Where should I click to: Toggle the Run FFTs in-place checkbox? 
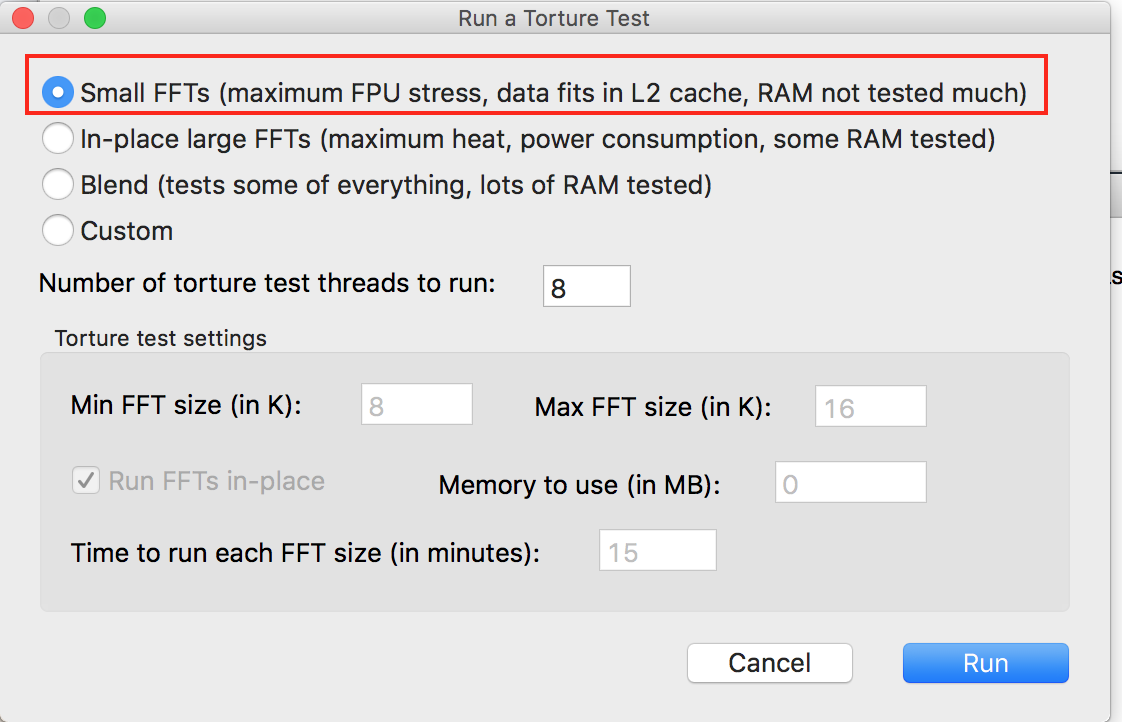coord(86,481)
